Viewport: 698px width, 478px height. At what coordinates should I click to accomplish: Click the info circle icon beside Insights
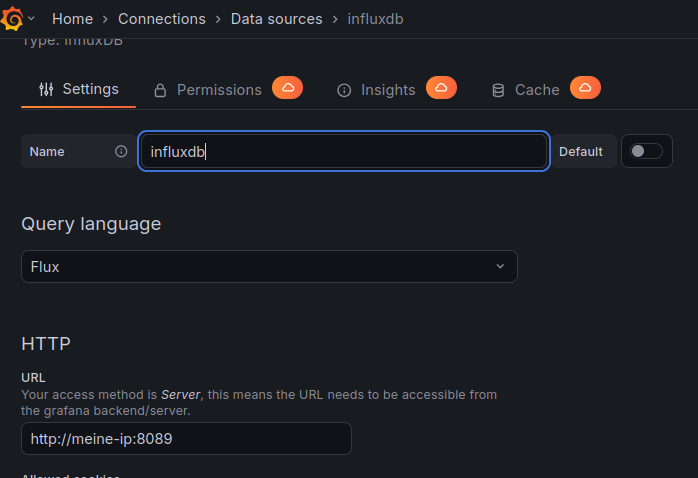coord(344,91)
